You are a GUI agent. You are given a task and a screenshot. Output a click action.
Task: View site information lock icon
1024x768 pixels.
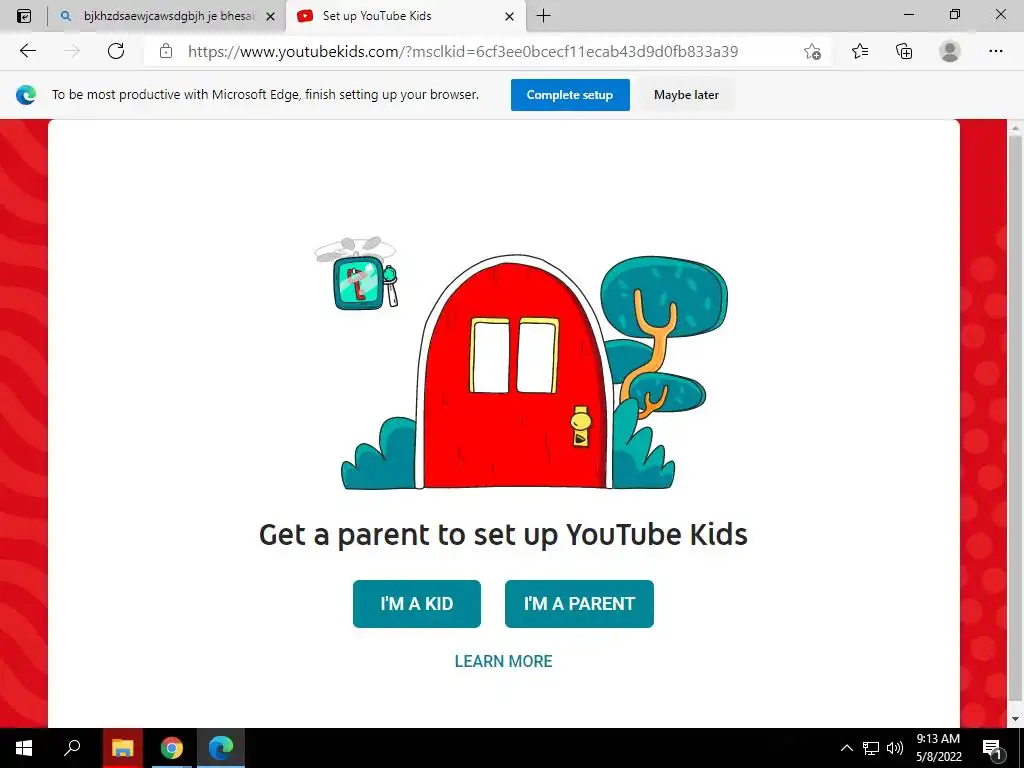click(166, 51)
